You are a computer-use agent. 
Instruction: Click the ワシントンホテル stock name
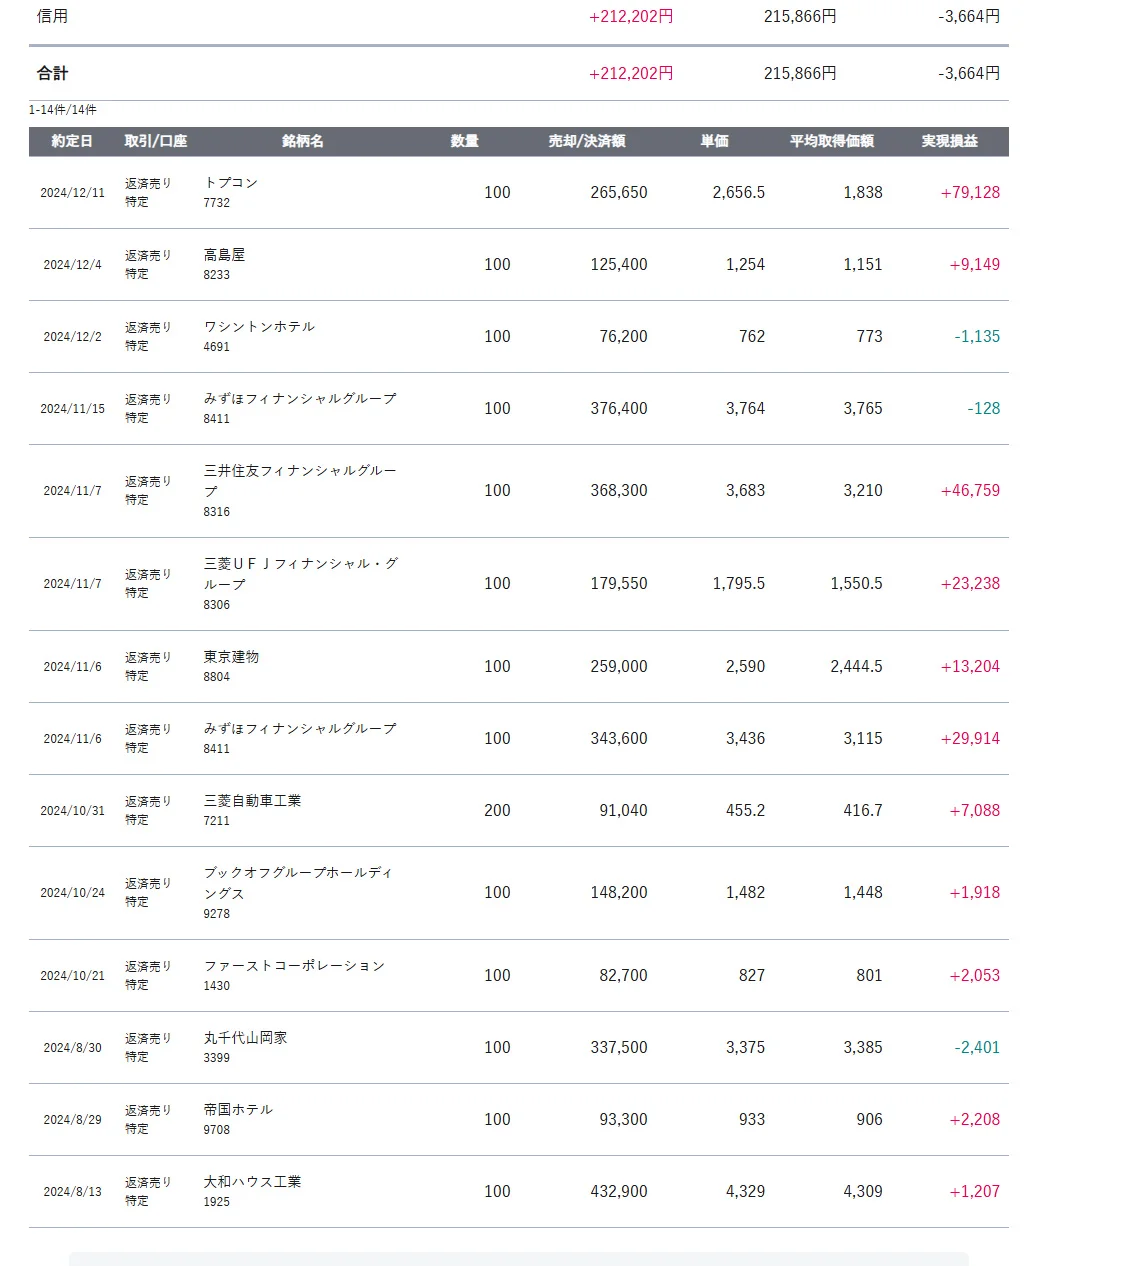pos(259,327)
